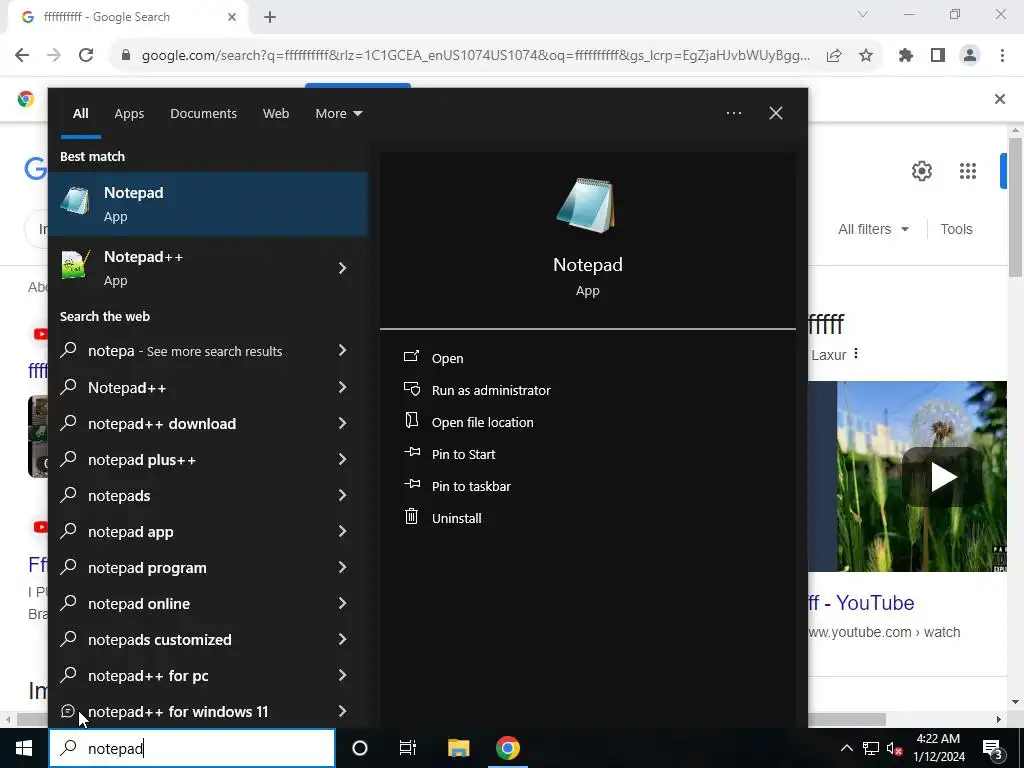Reload the Chrome page

coord(86,56)
